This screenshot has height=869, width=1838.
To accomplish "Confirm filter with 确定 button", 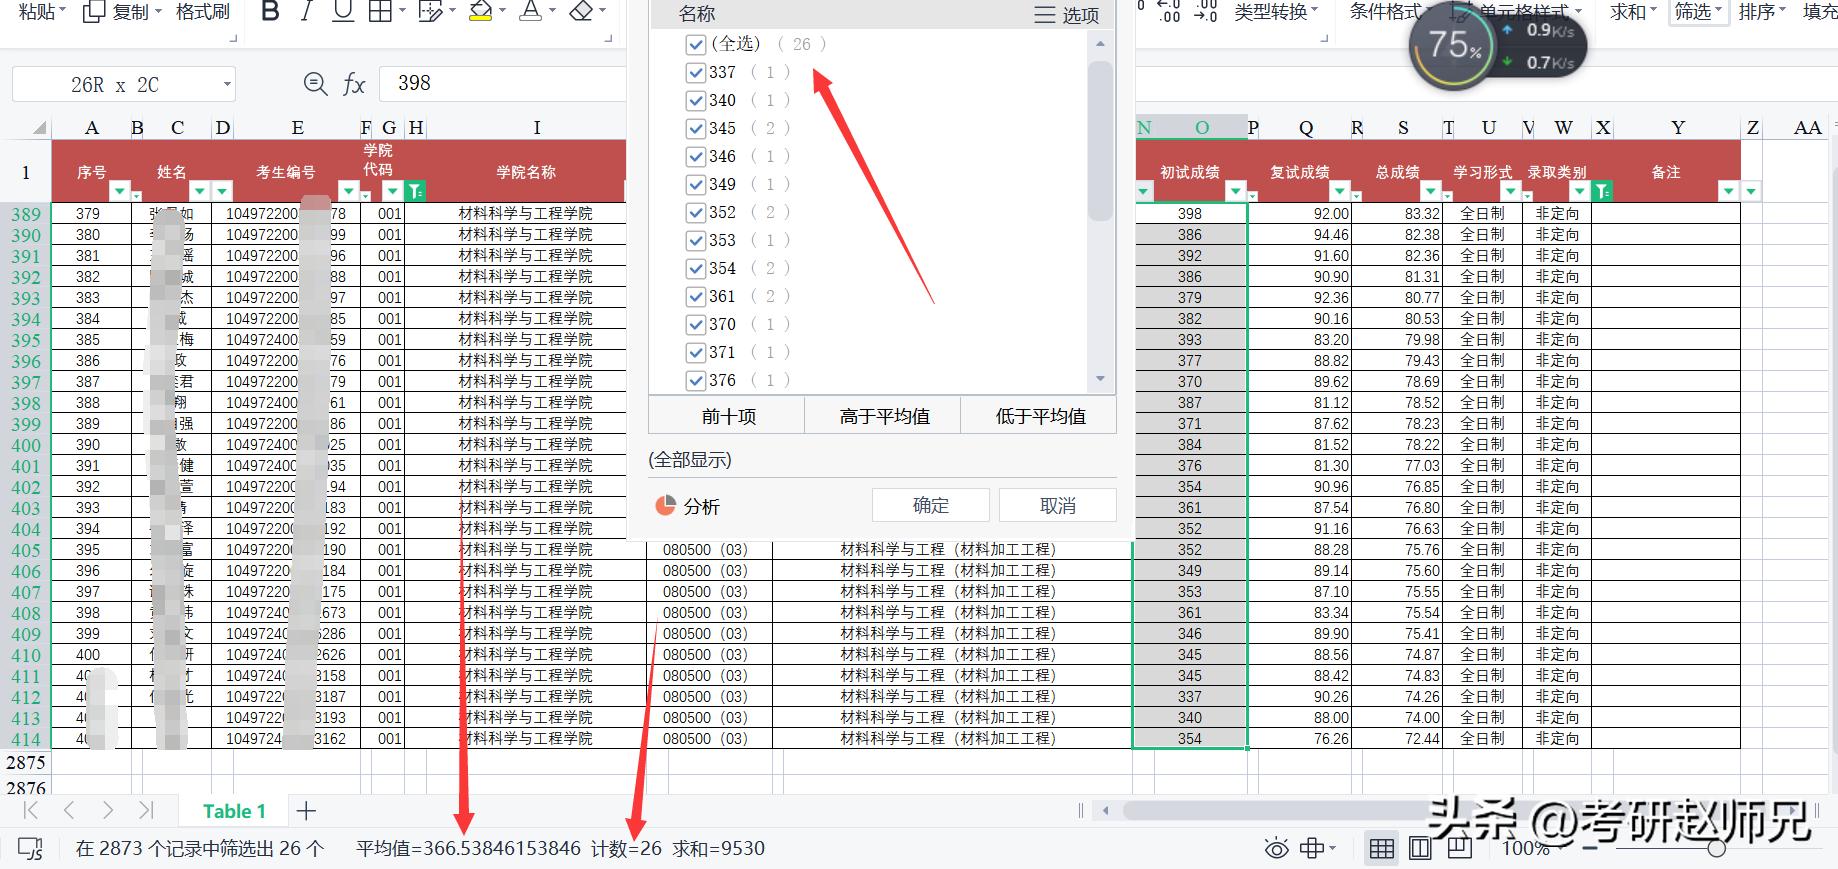I will tap(930, 505).
